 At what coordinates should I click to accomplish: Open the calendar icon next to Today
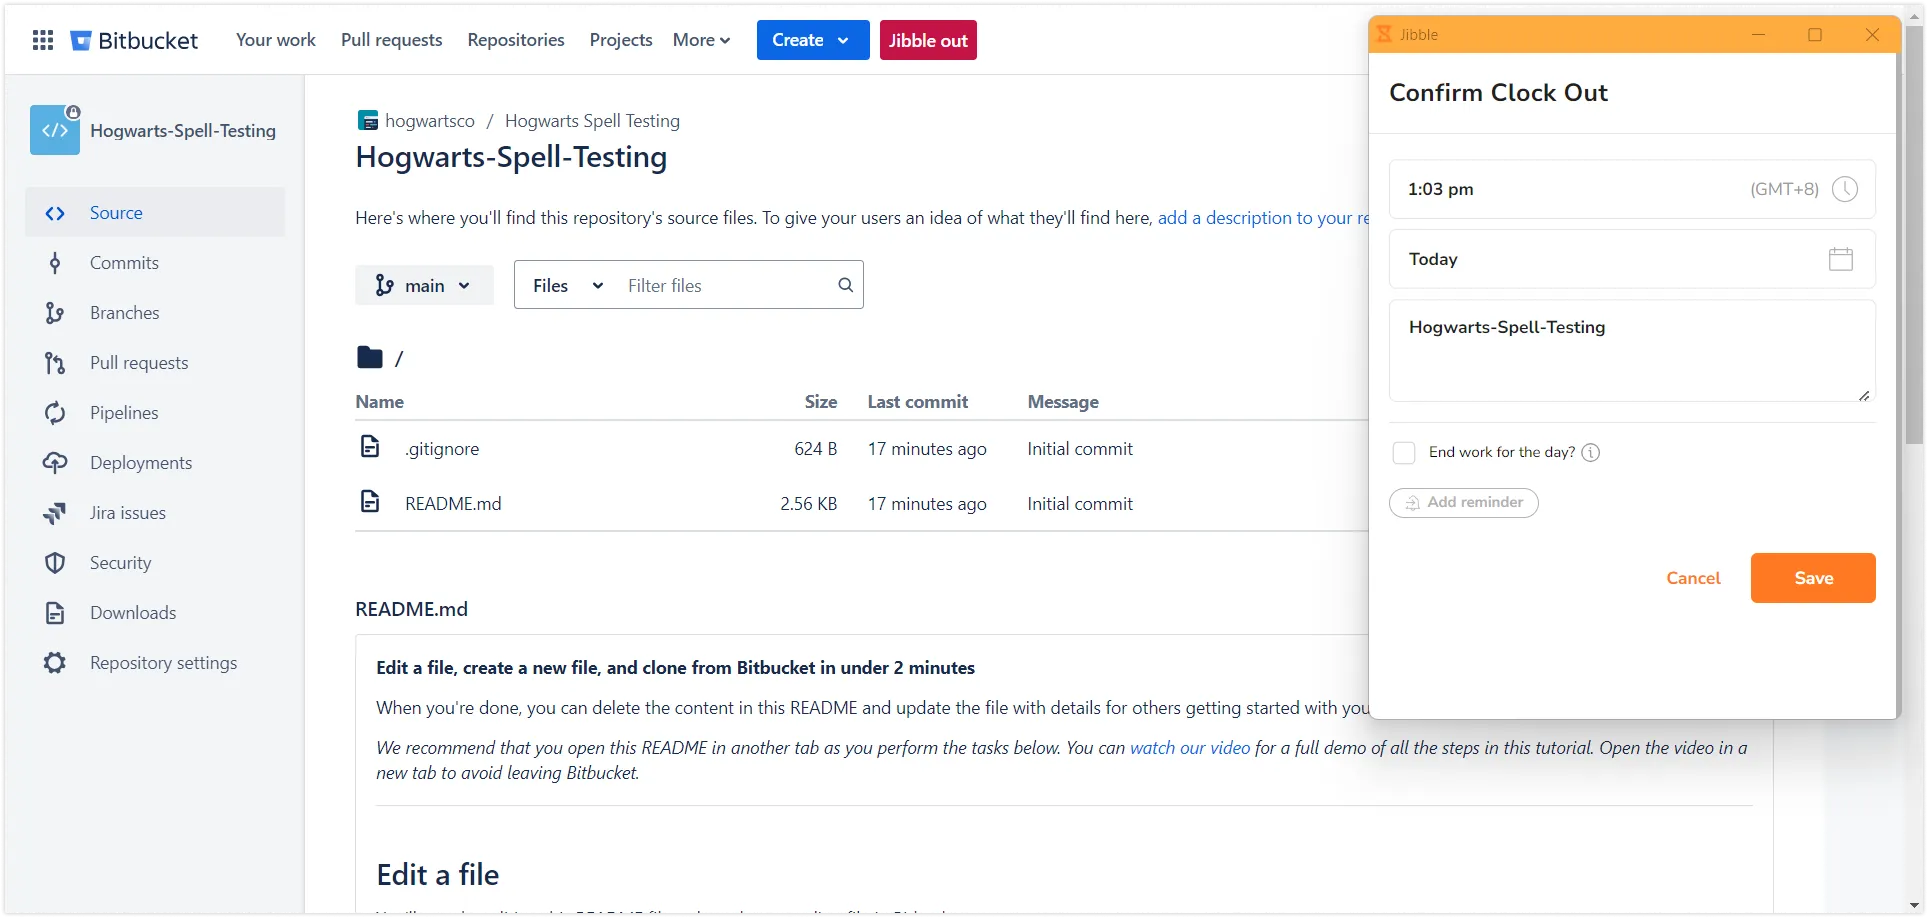[1840, 259]
